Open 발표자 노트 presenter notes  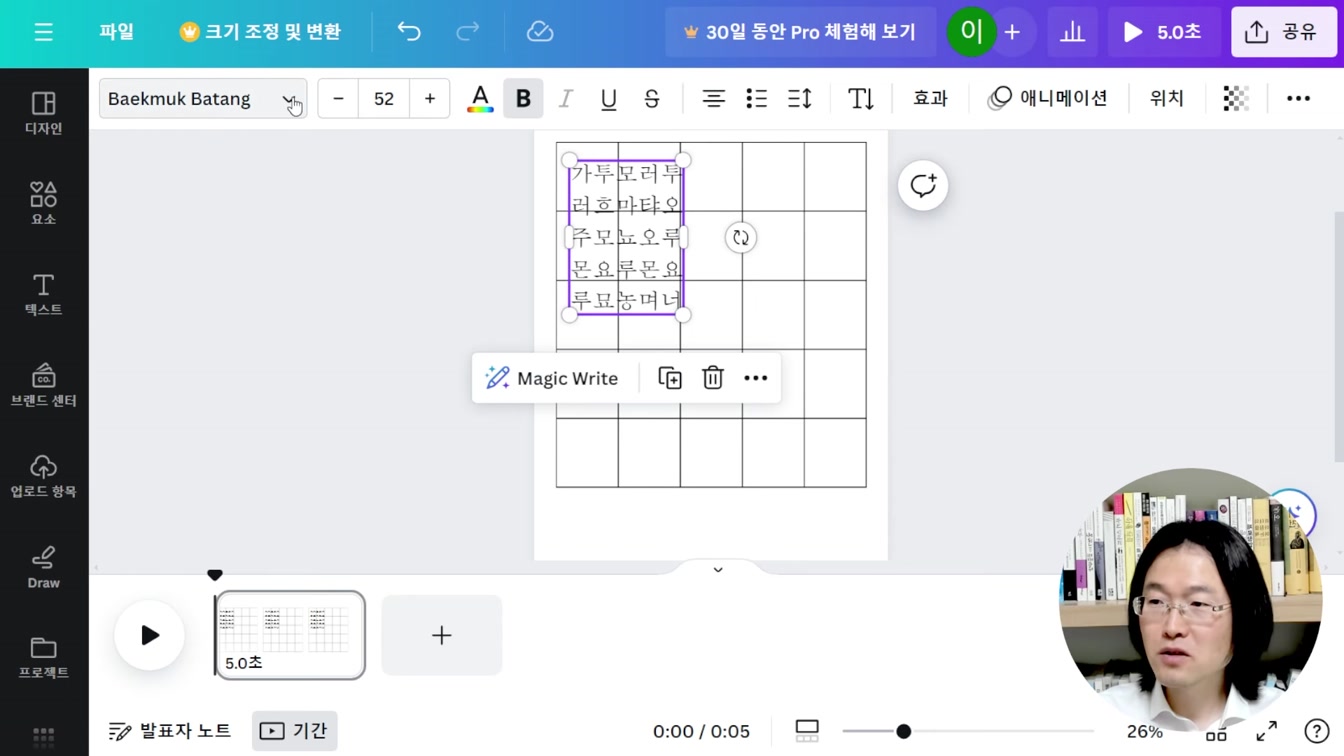[x=170, y=731]
